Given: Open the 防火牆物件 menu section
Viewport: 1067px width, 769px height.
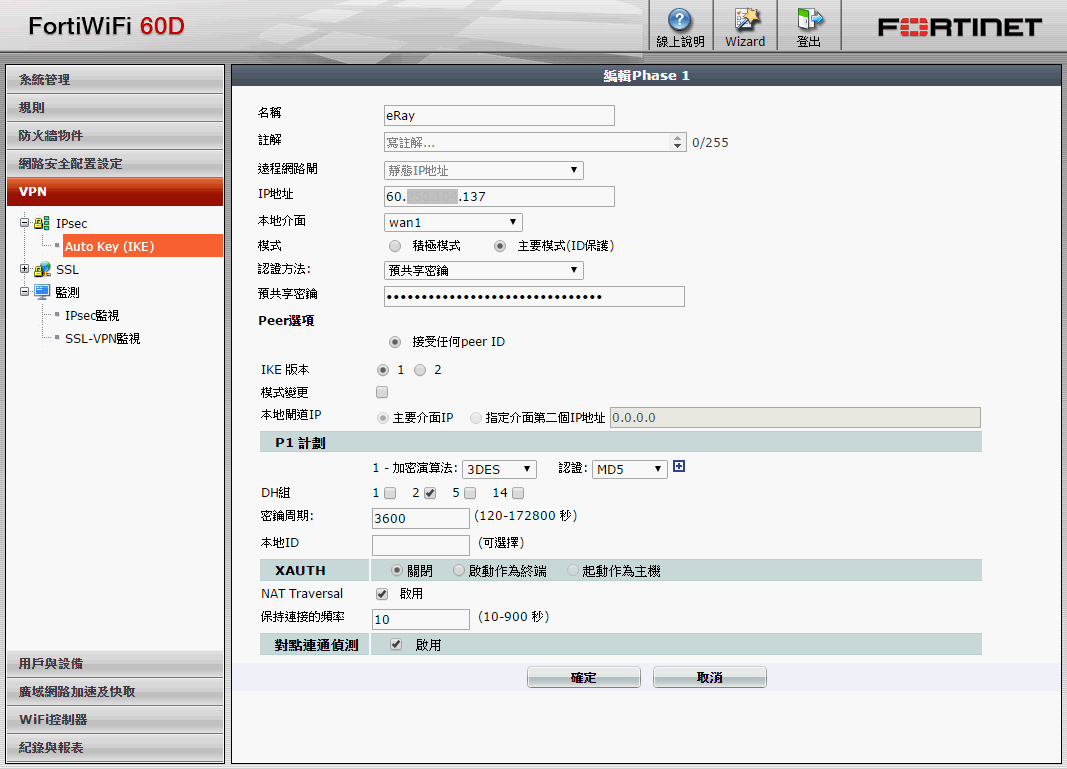Looking at the screenshot, I should click(x=115, y=135).
